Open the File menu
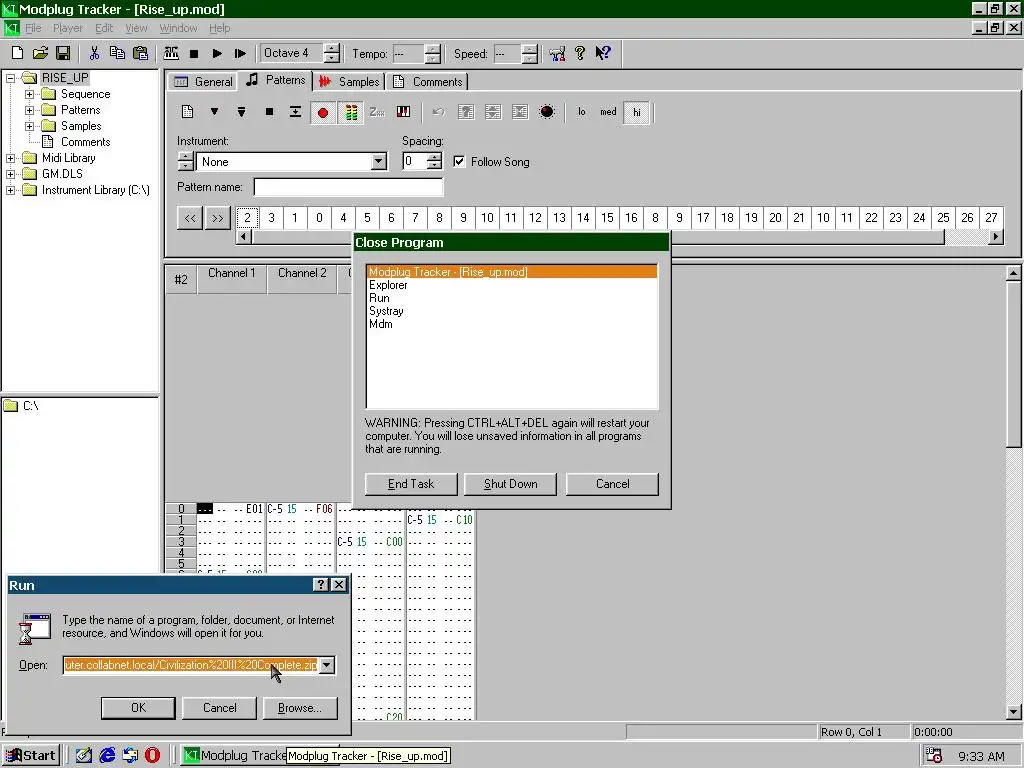 33,28
